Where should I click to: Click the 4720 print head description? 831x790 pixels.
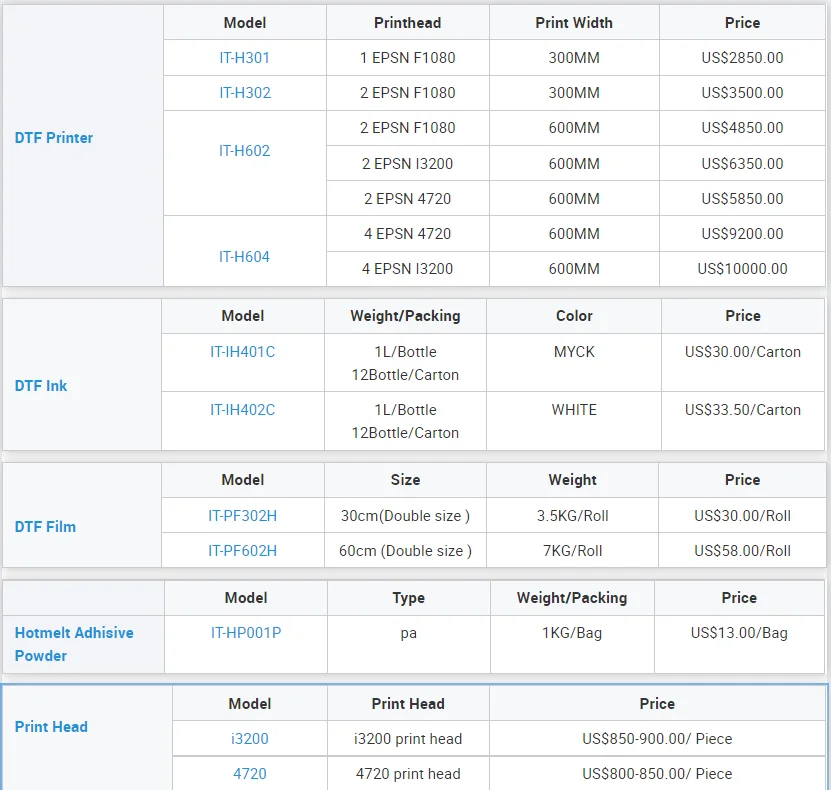click(x=408, y=774)
